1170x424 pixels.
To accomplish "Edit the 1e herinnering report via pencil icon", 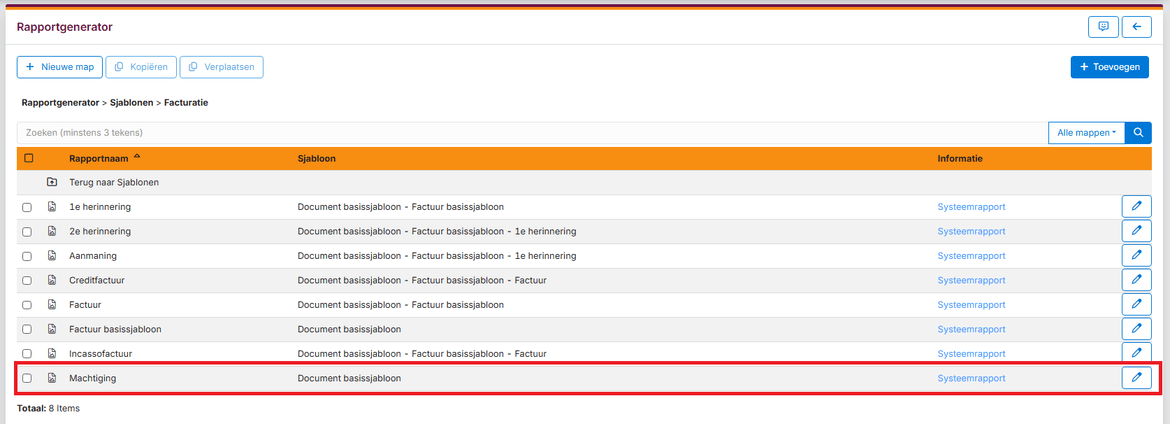I will (x=1136, y=206).
